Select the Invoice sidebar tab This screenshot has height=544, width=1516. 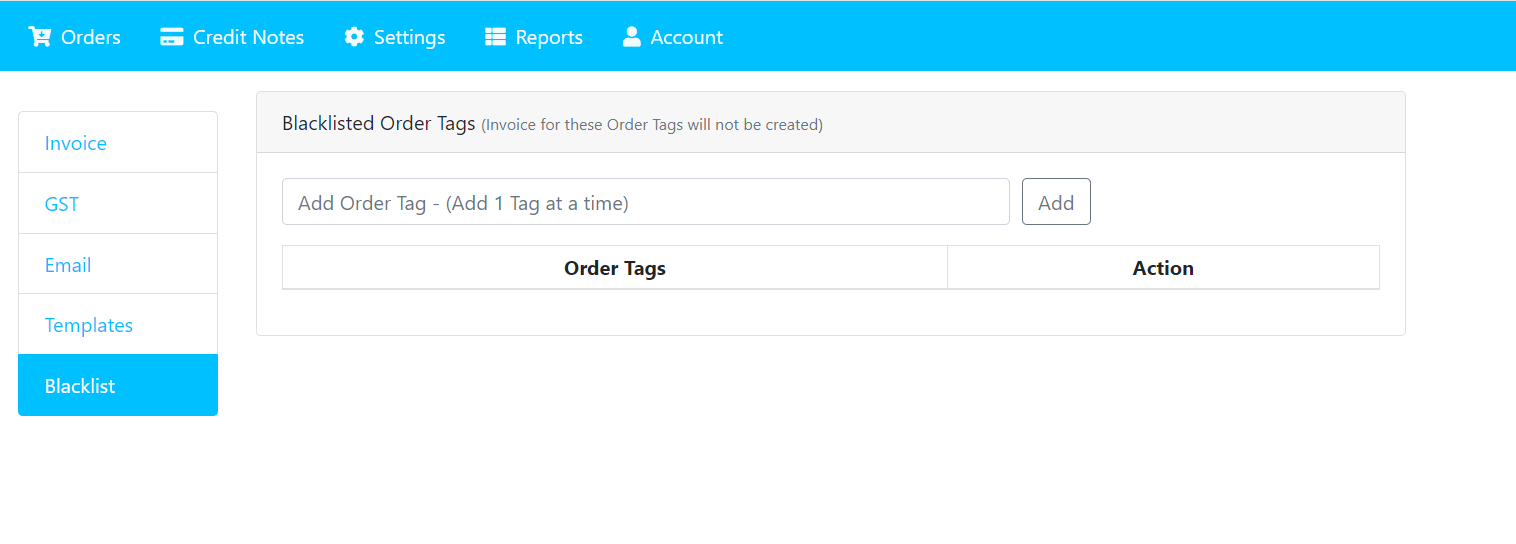(x=118, y=143)
